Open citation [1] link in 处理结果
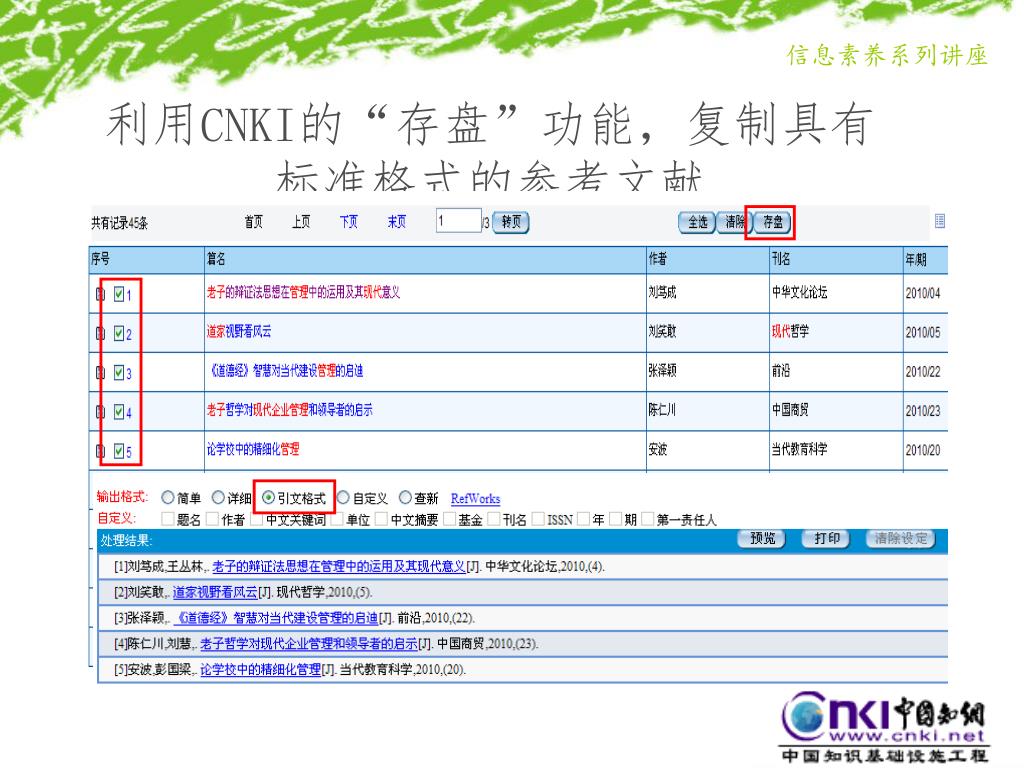 338,567
